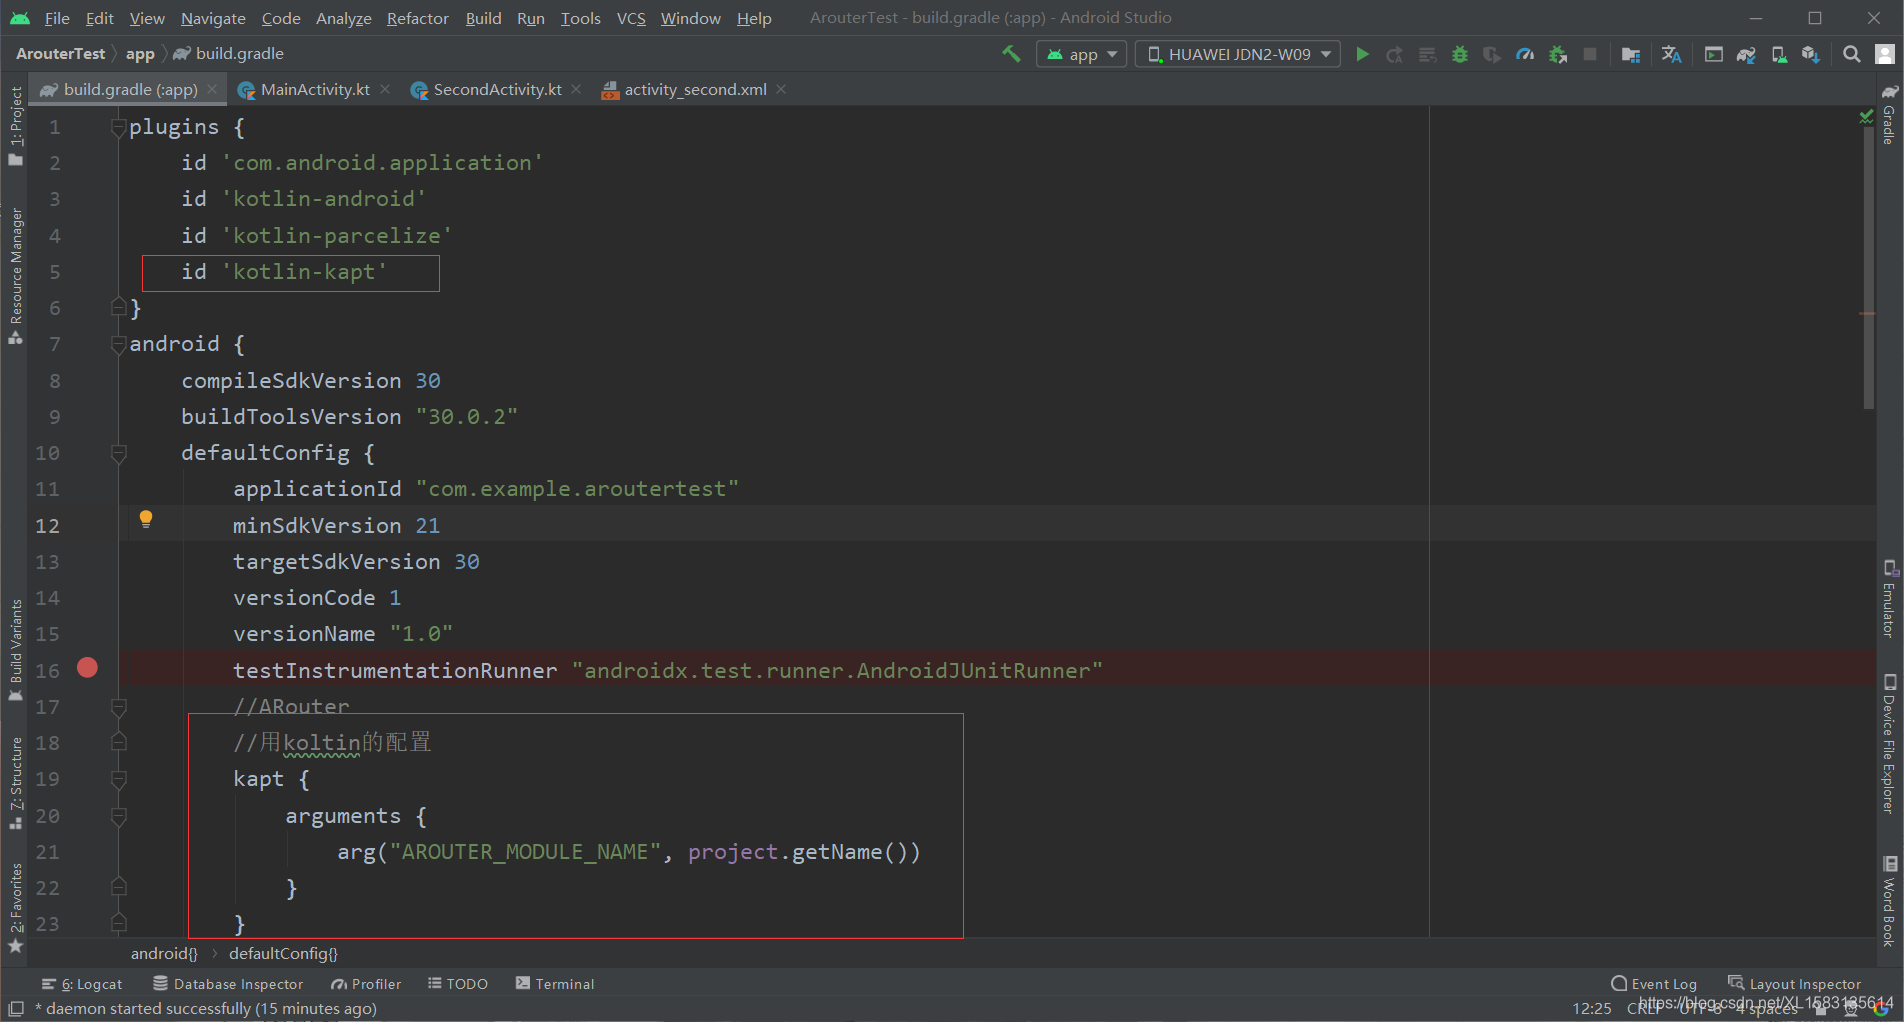
Task: Switch to SecondActivity.kt tab
Action: pos(497,90)
